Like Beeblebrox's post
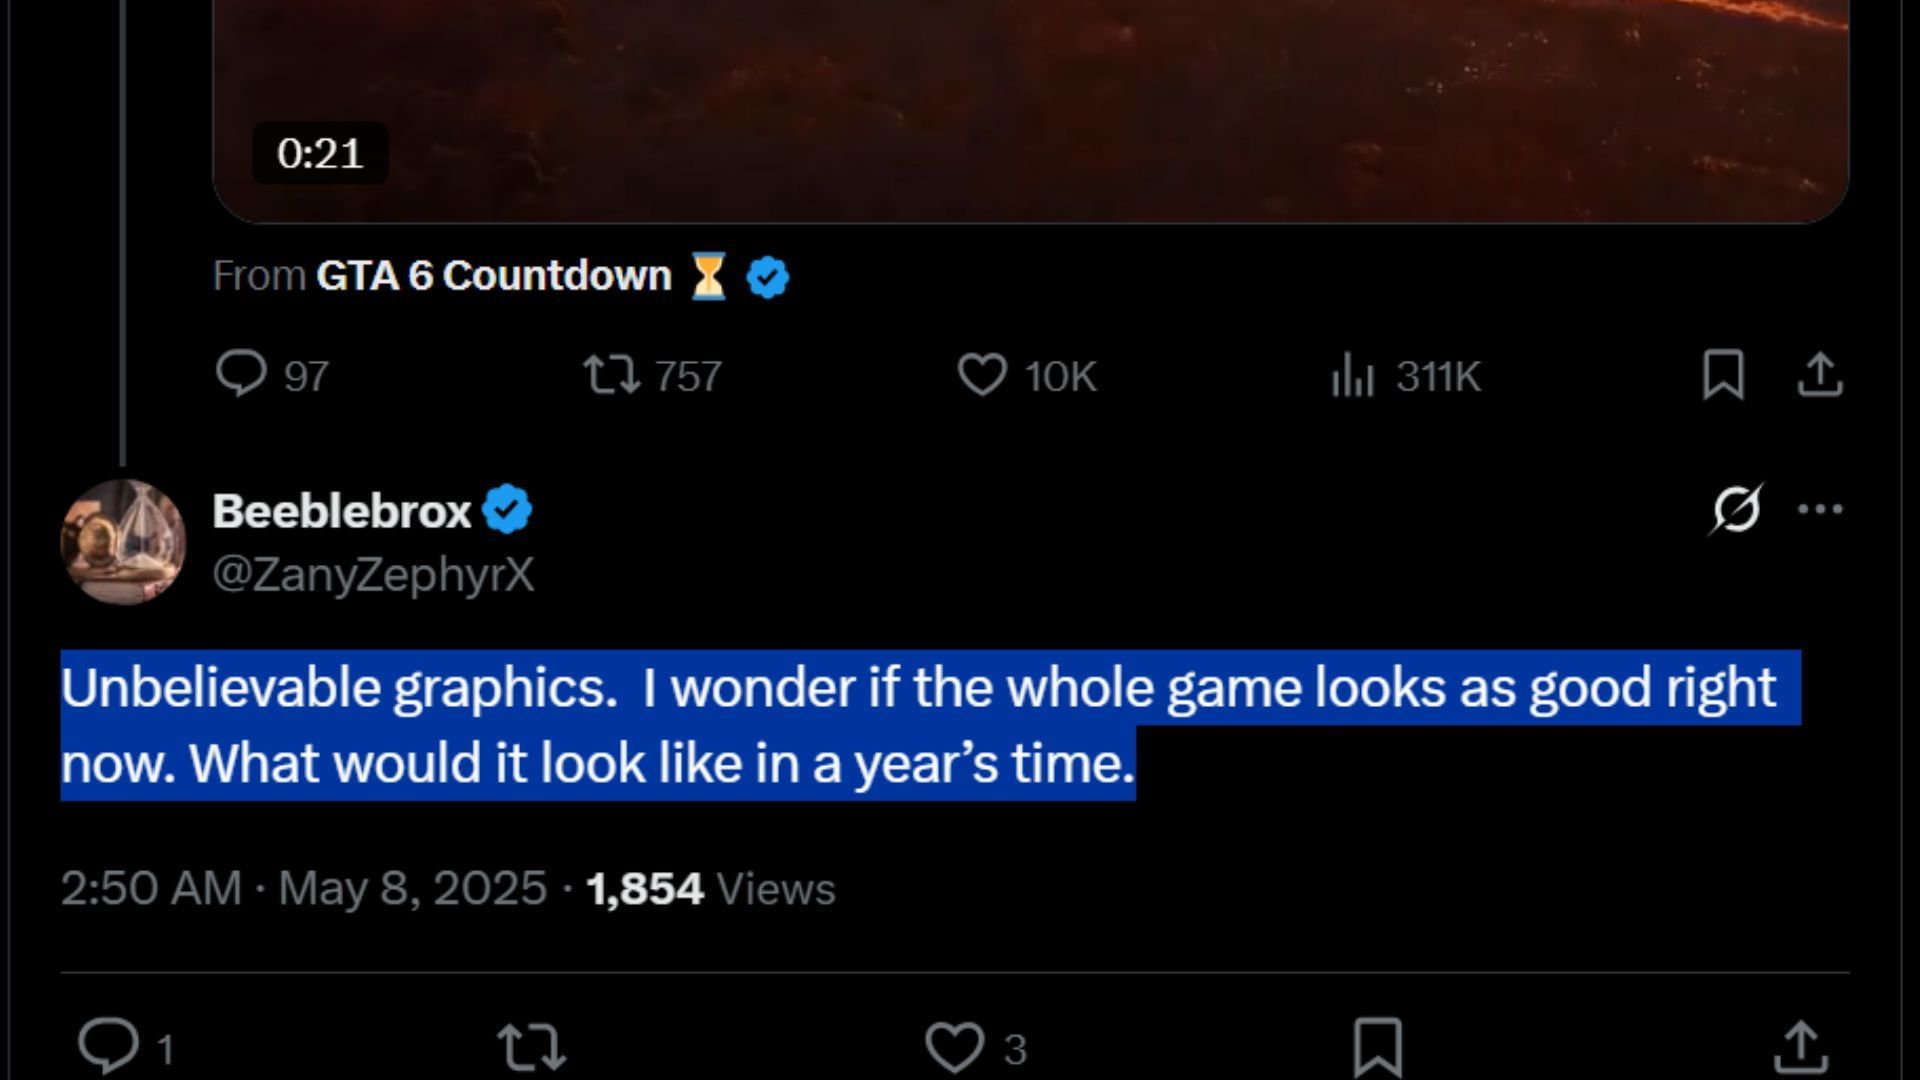 click(x=954, y=1046)
